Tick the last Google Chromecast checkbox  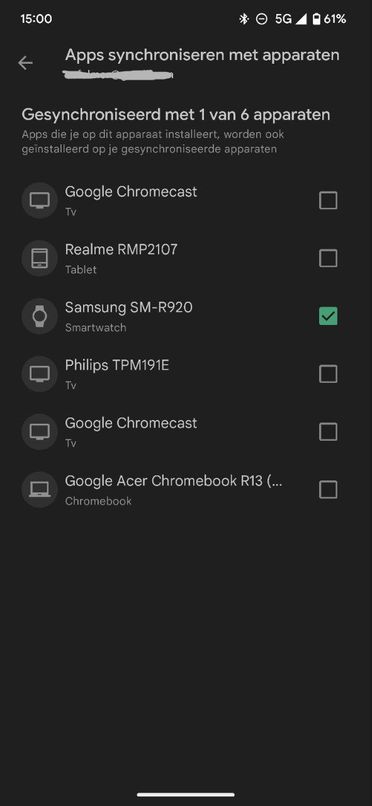click(x=328, y=432)
